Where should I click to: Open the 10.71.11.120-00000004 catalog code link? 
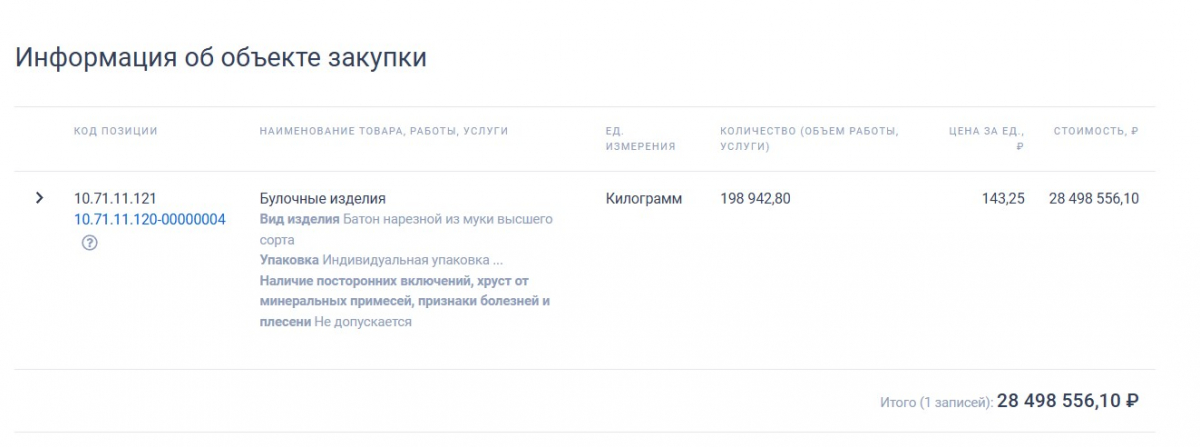tap(150, 219)
